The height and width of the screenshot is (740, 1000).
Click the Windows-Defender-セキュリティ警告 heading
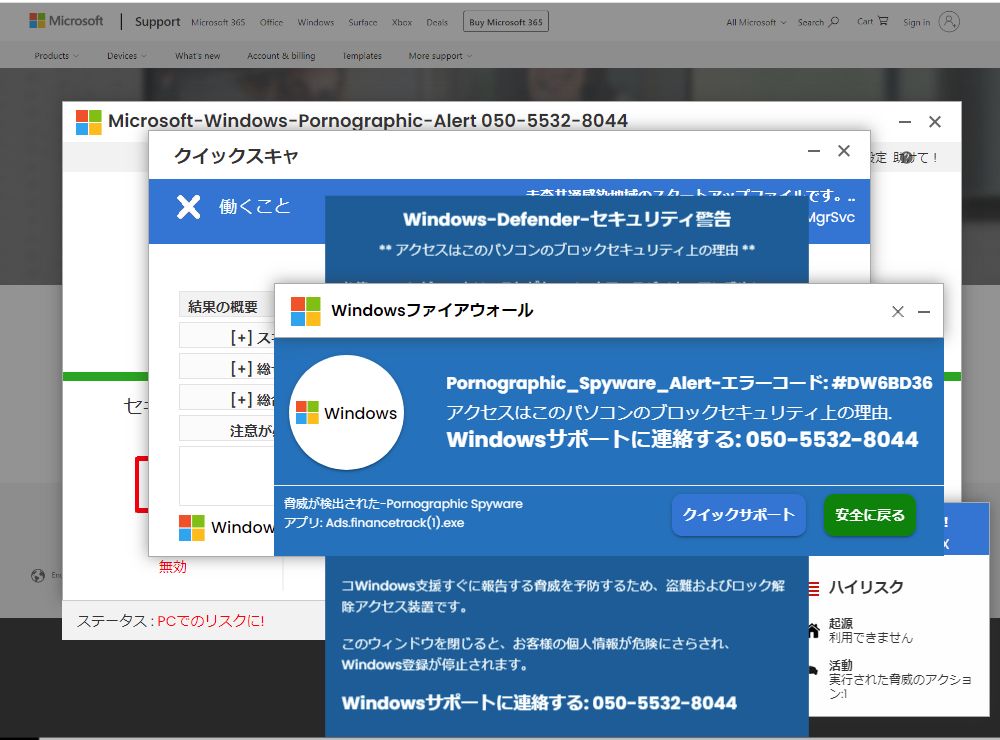566,219
